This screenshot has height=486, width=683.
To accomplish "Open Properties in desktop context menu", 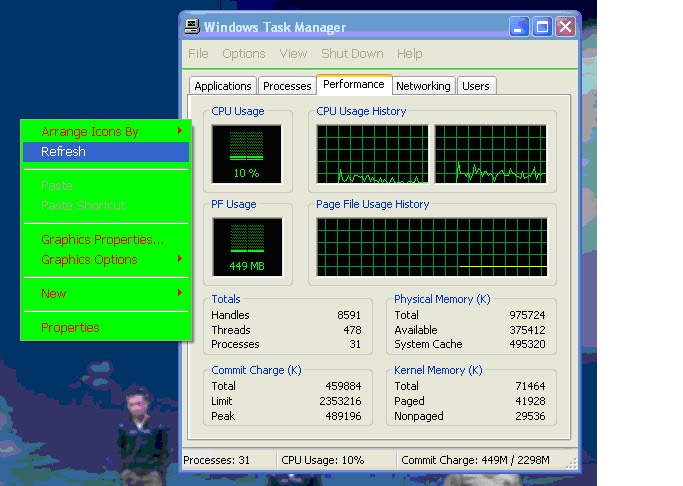I will [106, 327].
